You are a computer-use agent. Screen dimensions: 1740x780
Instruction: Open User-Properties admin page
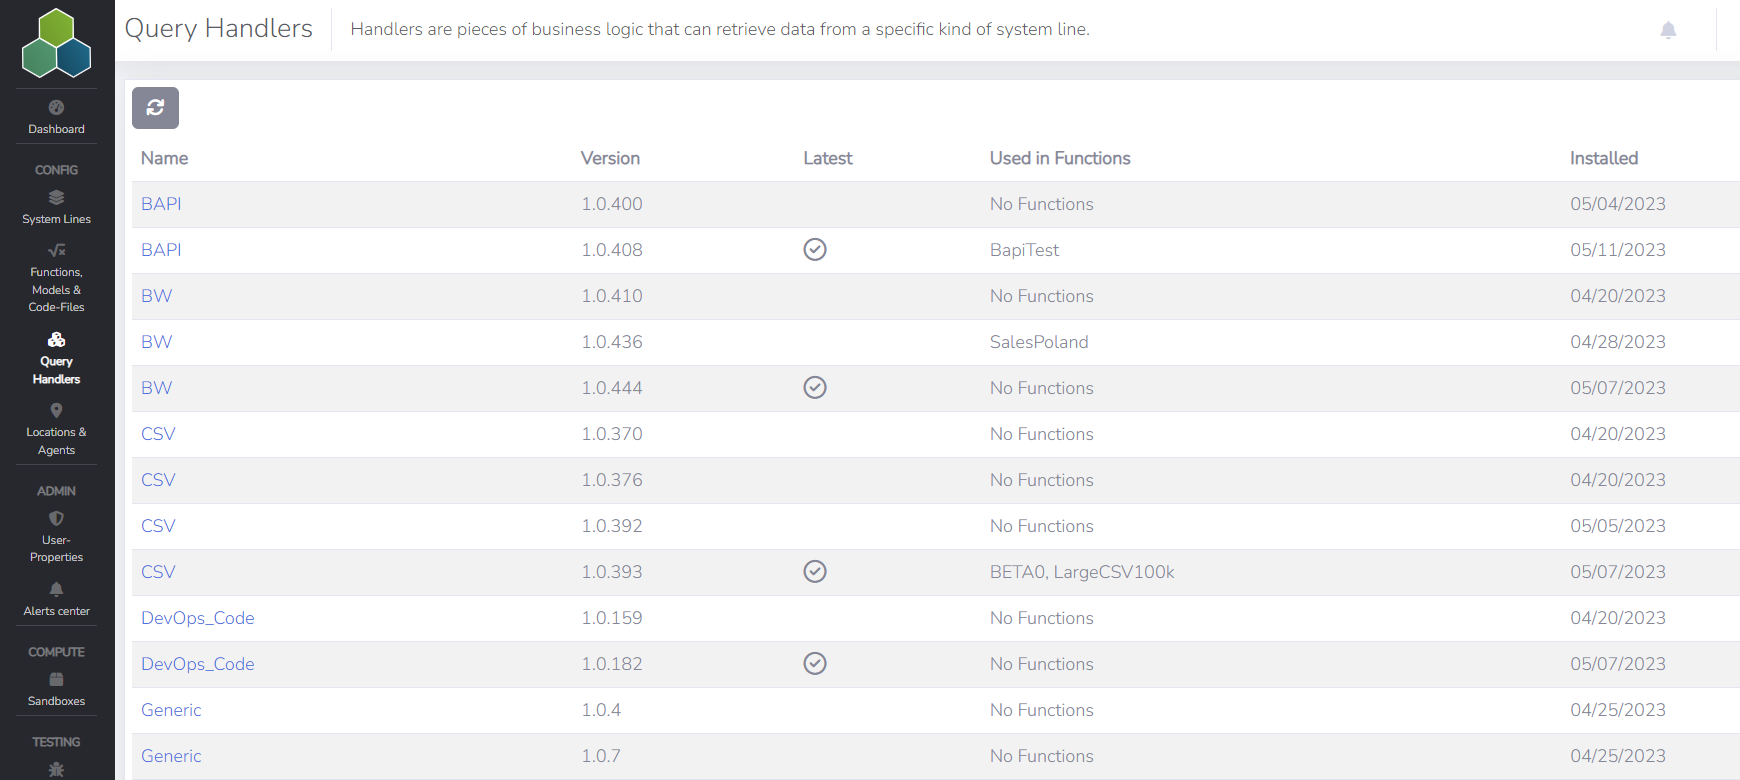point(56,537)
